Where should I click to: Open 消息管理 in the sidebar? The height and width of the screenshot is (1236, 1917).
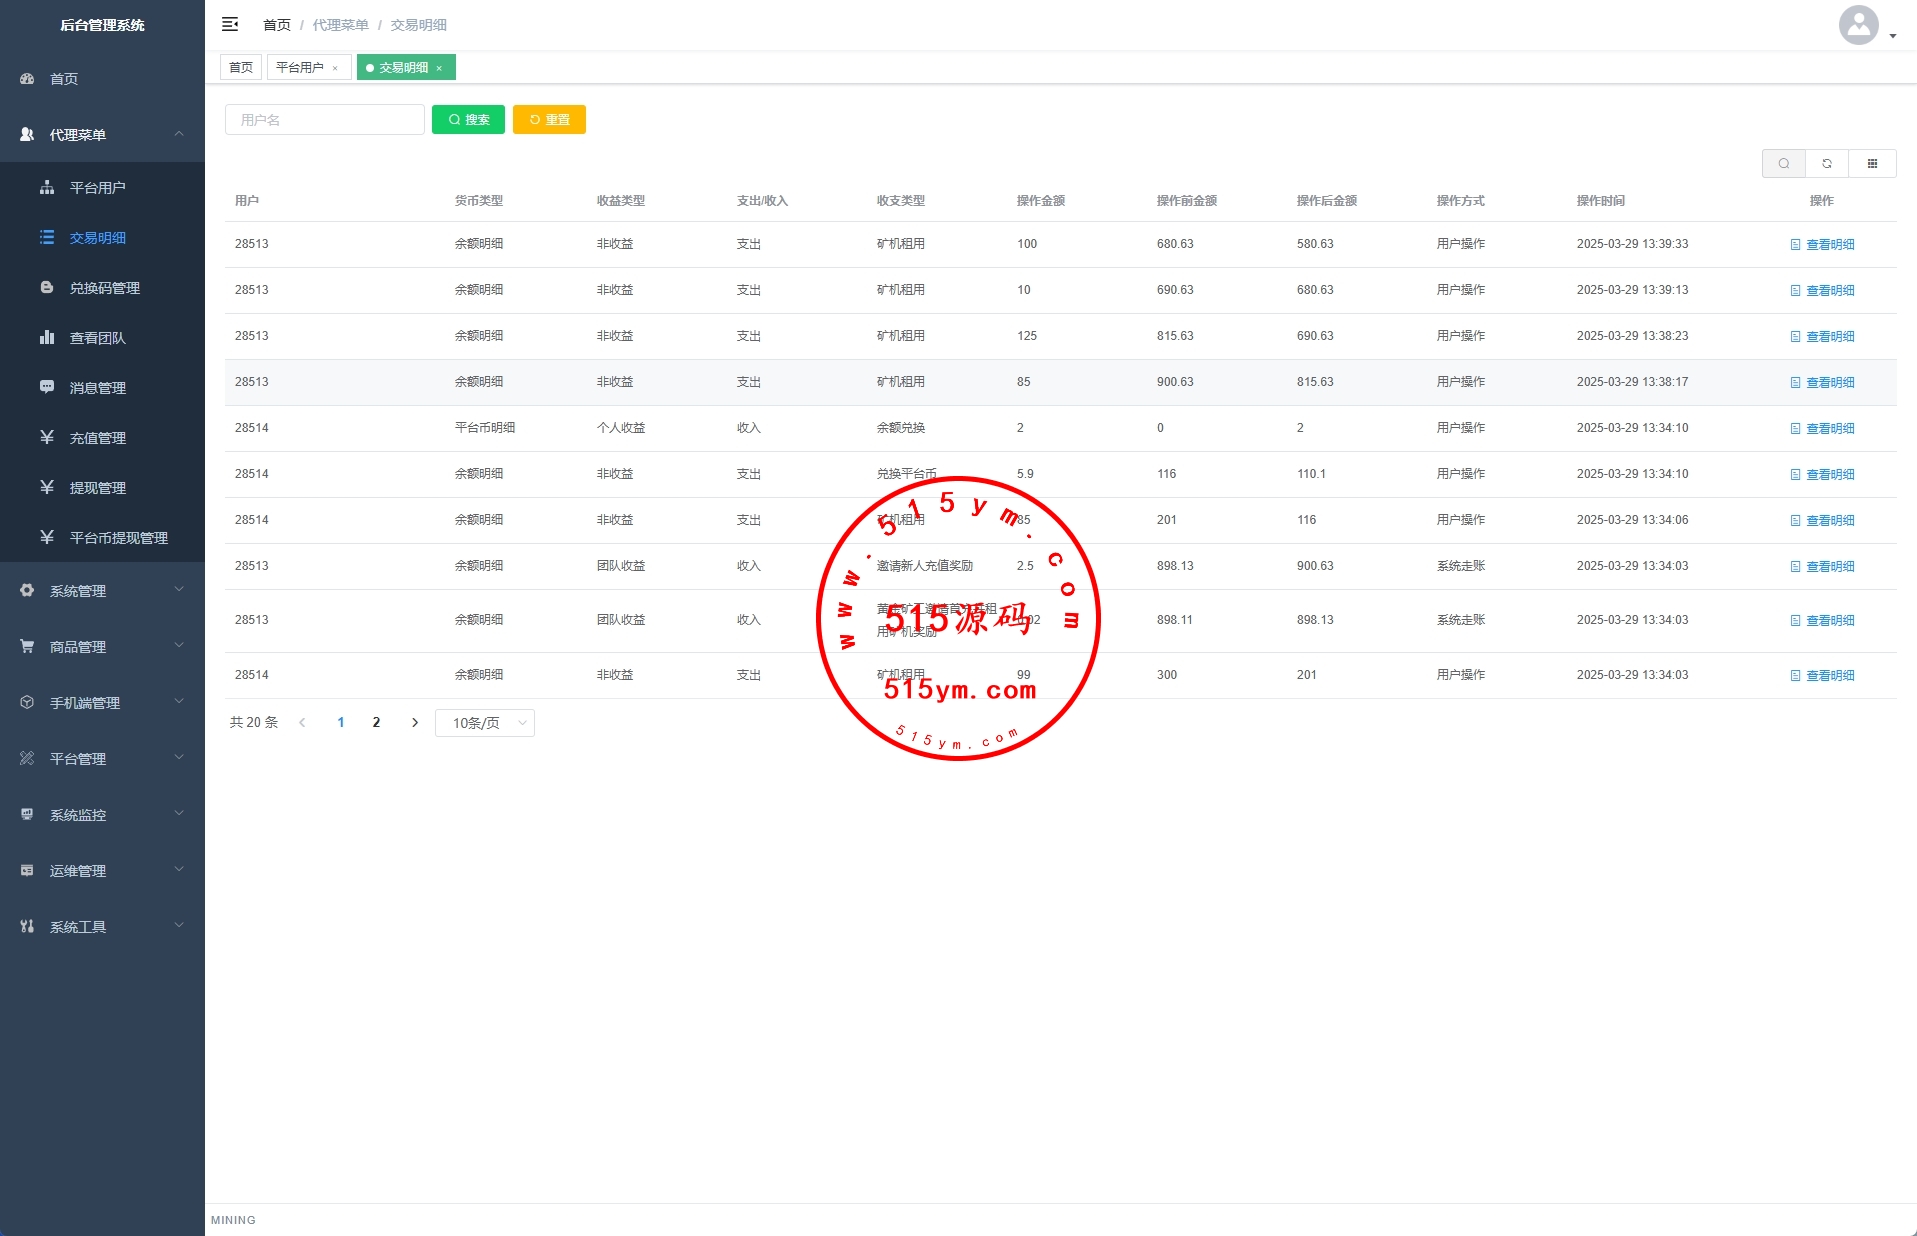(97, 388)
